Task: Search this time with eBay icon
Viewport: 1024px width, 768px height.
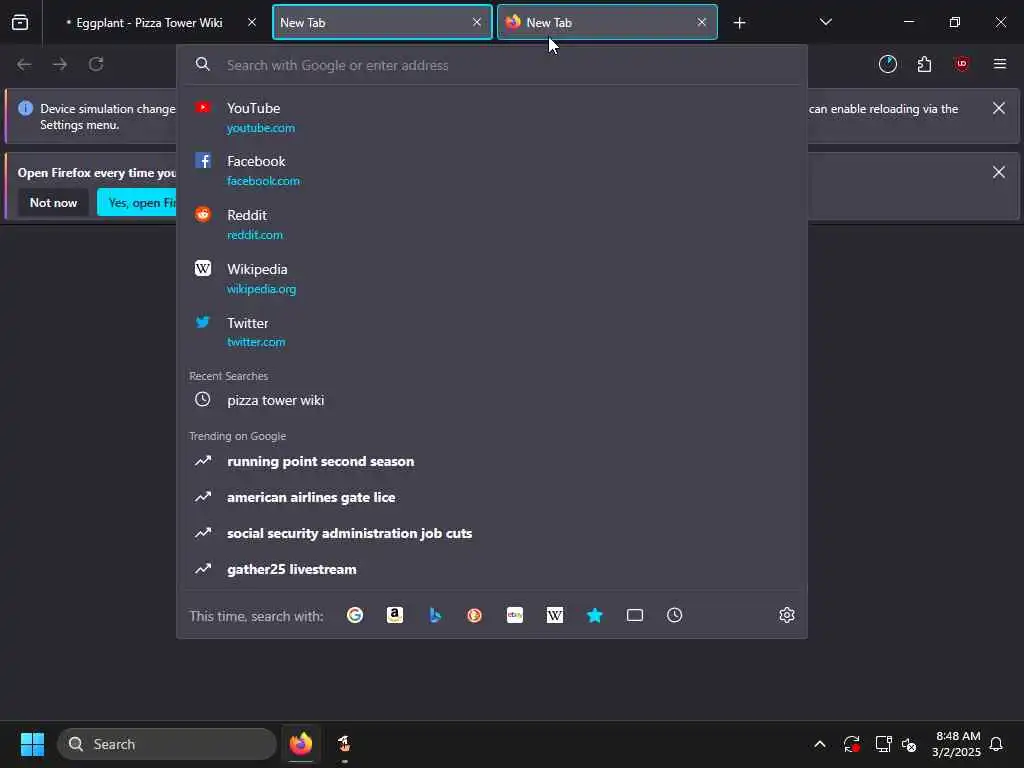Action: coord(515,615)
